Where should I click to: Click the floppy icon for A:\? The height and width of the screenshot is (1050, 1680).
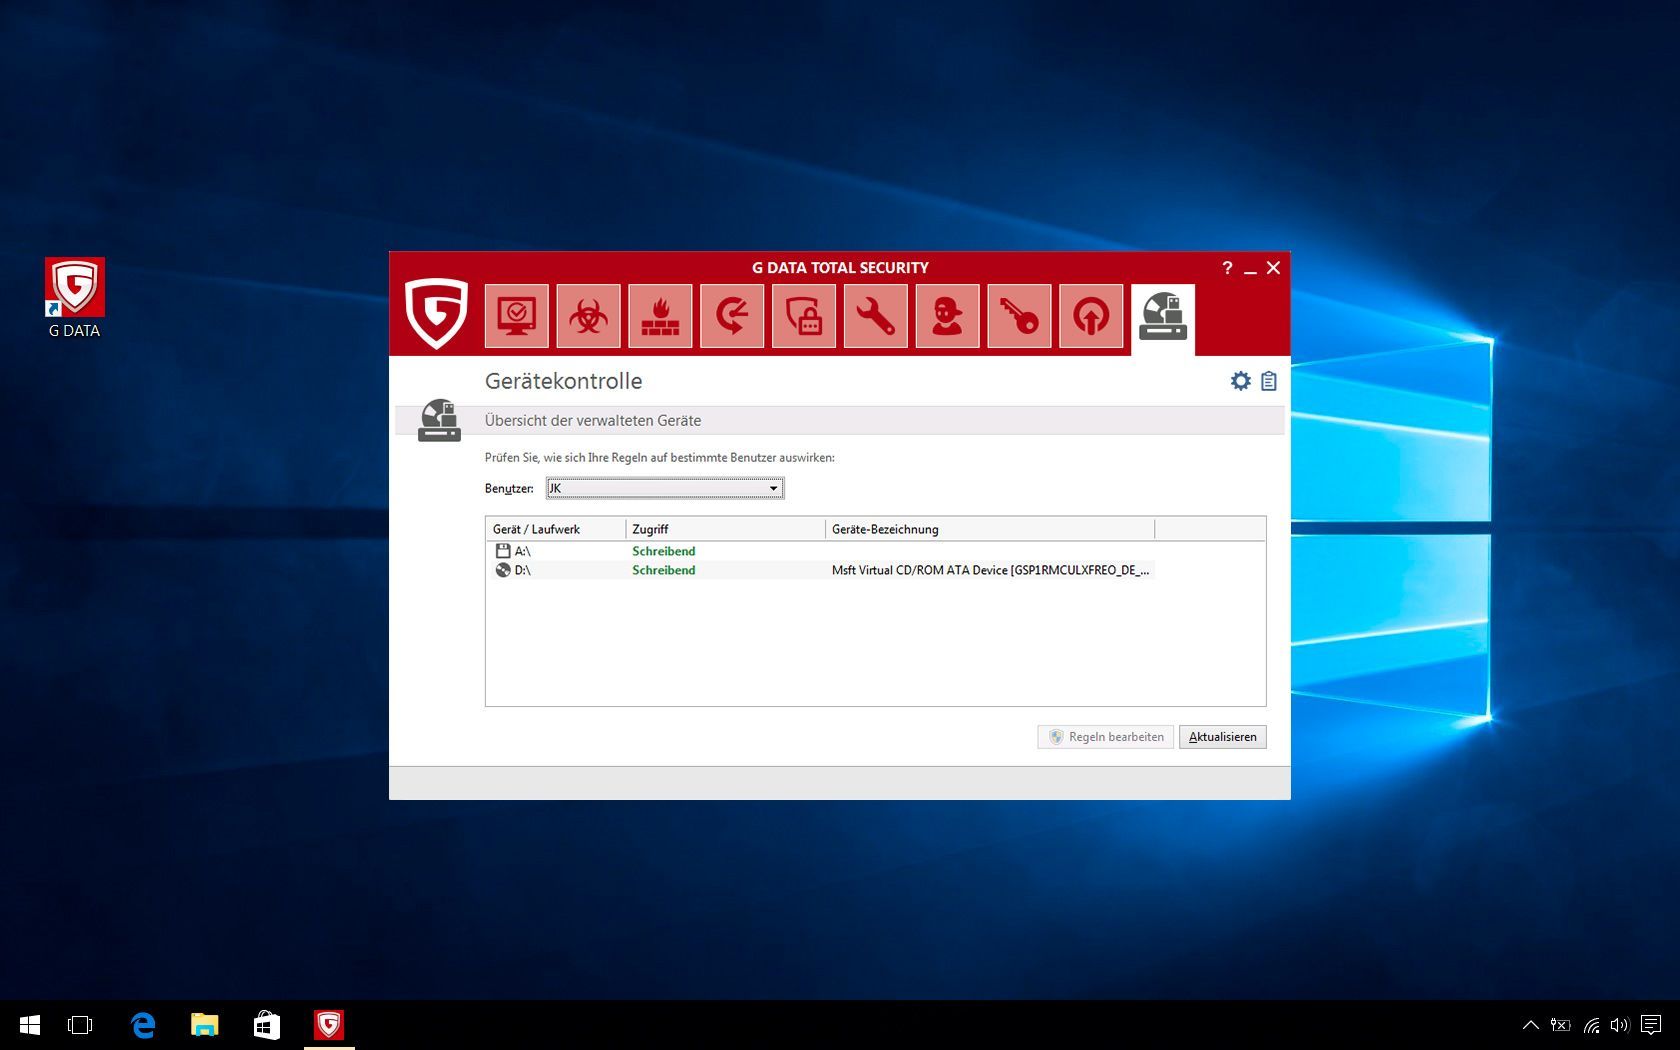(503, 551)
